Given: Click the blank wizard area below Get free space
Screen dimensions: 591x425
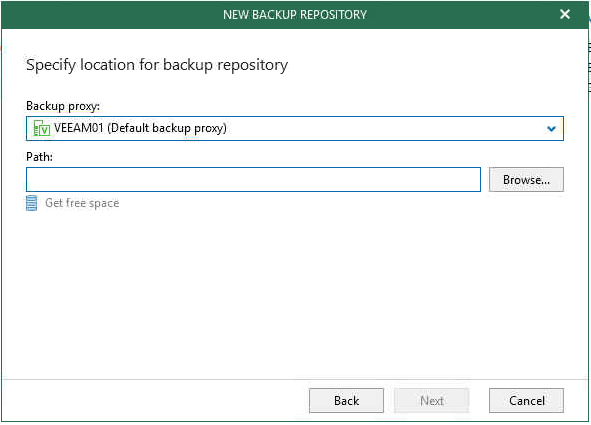Looking at the screenshot, I should [x=295, y=294].
